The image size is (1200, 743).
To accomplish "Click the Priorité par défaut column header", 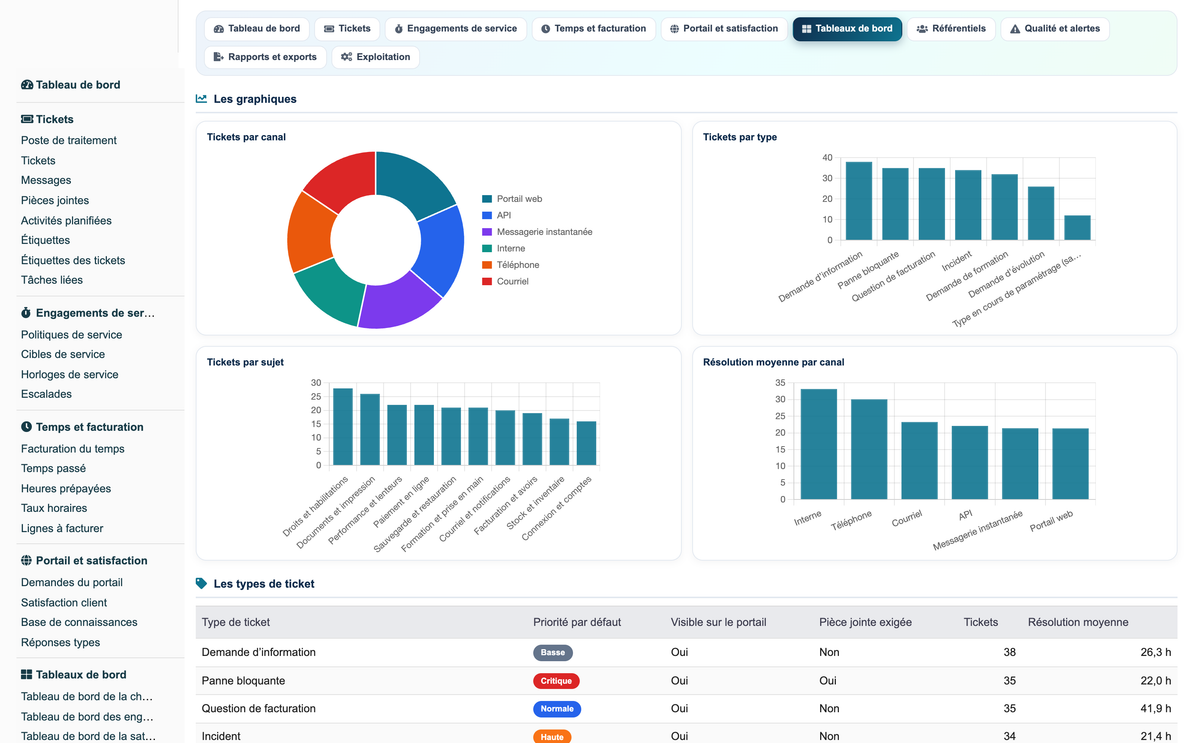I will pos(577,622).
